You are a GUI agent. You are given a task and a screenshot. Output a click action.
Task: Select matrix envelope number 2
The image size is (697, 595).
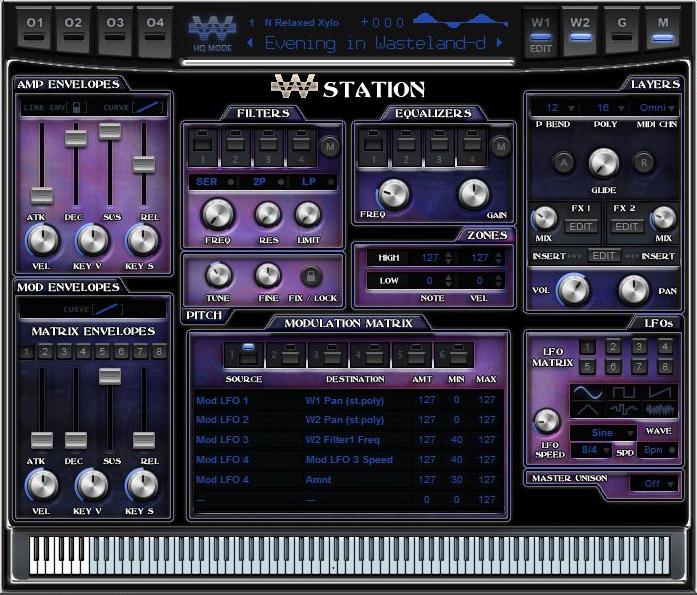(x=45, y=352)
